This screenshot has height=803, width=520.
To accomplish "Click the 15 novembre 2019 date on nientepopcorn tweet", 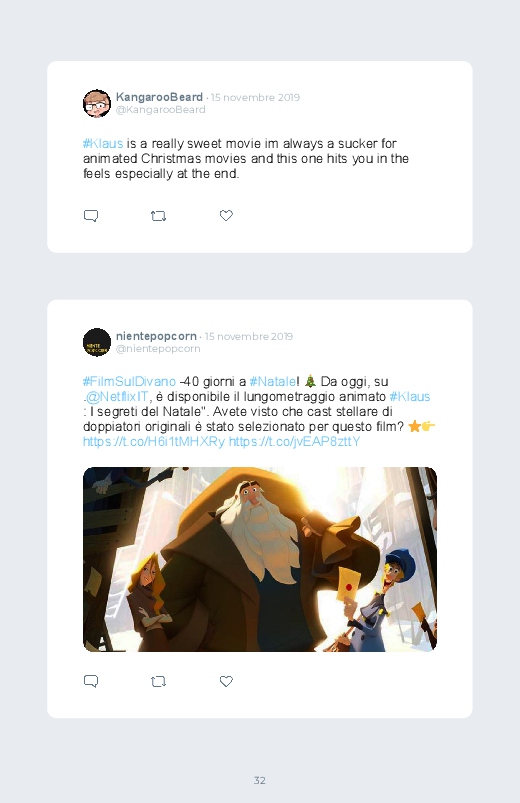I will point(249,336).
